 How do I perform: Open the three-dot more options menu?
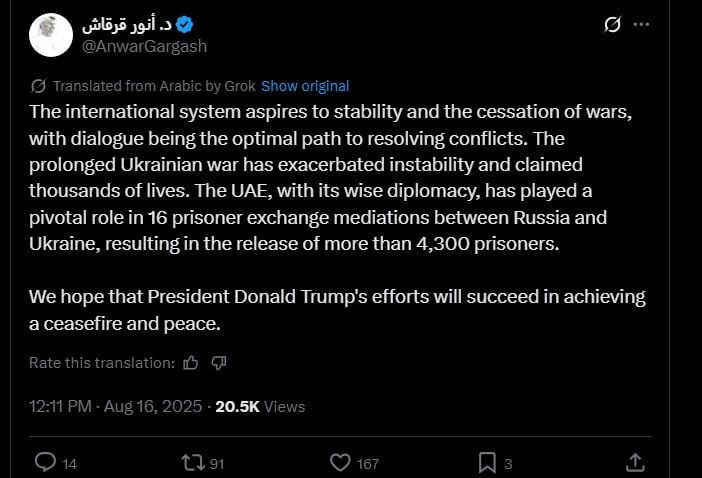click(641, 24)
